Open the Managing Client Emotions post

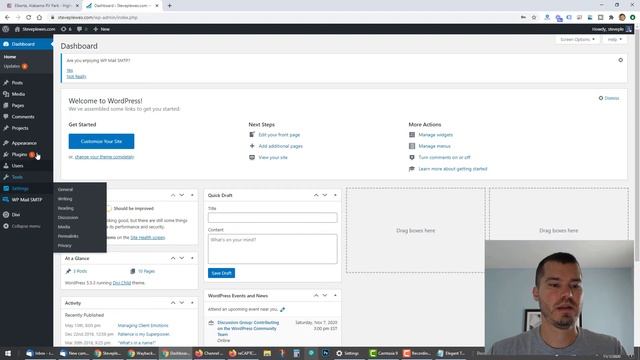click(x=143, y=326)
